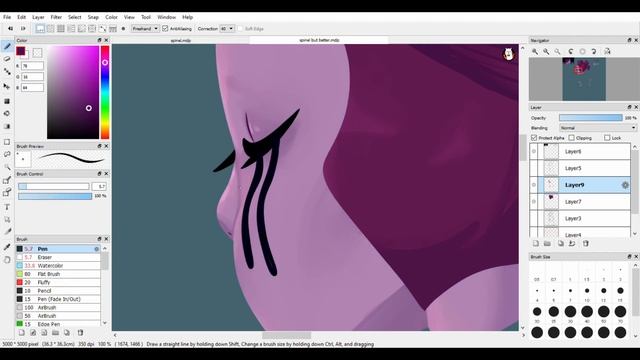The image size is (640, 360).
Task: Select the Pencil brush entry
Action: 58,291
